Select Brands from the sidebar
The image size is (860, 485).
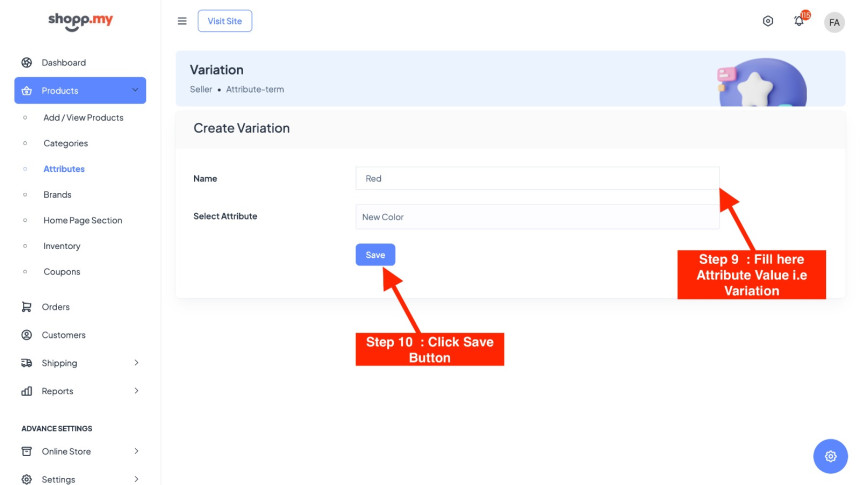[x=57, y=194]
